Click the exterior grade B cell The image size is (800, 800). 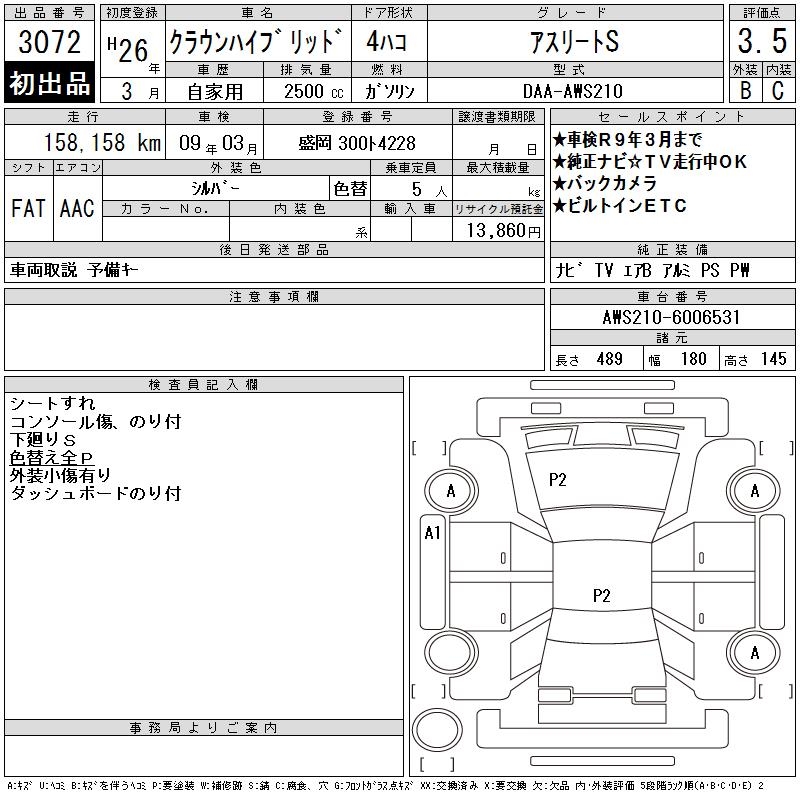pyautogui.click(x=744, y=90)
